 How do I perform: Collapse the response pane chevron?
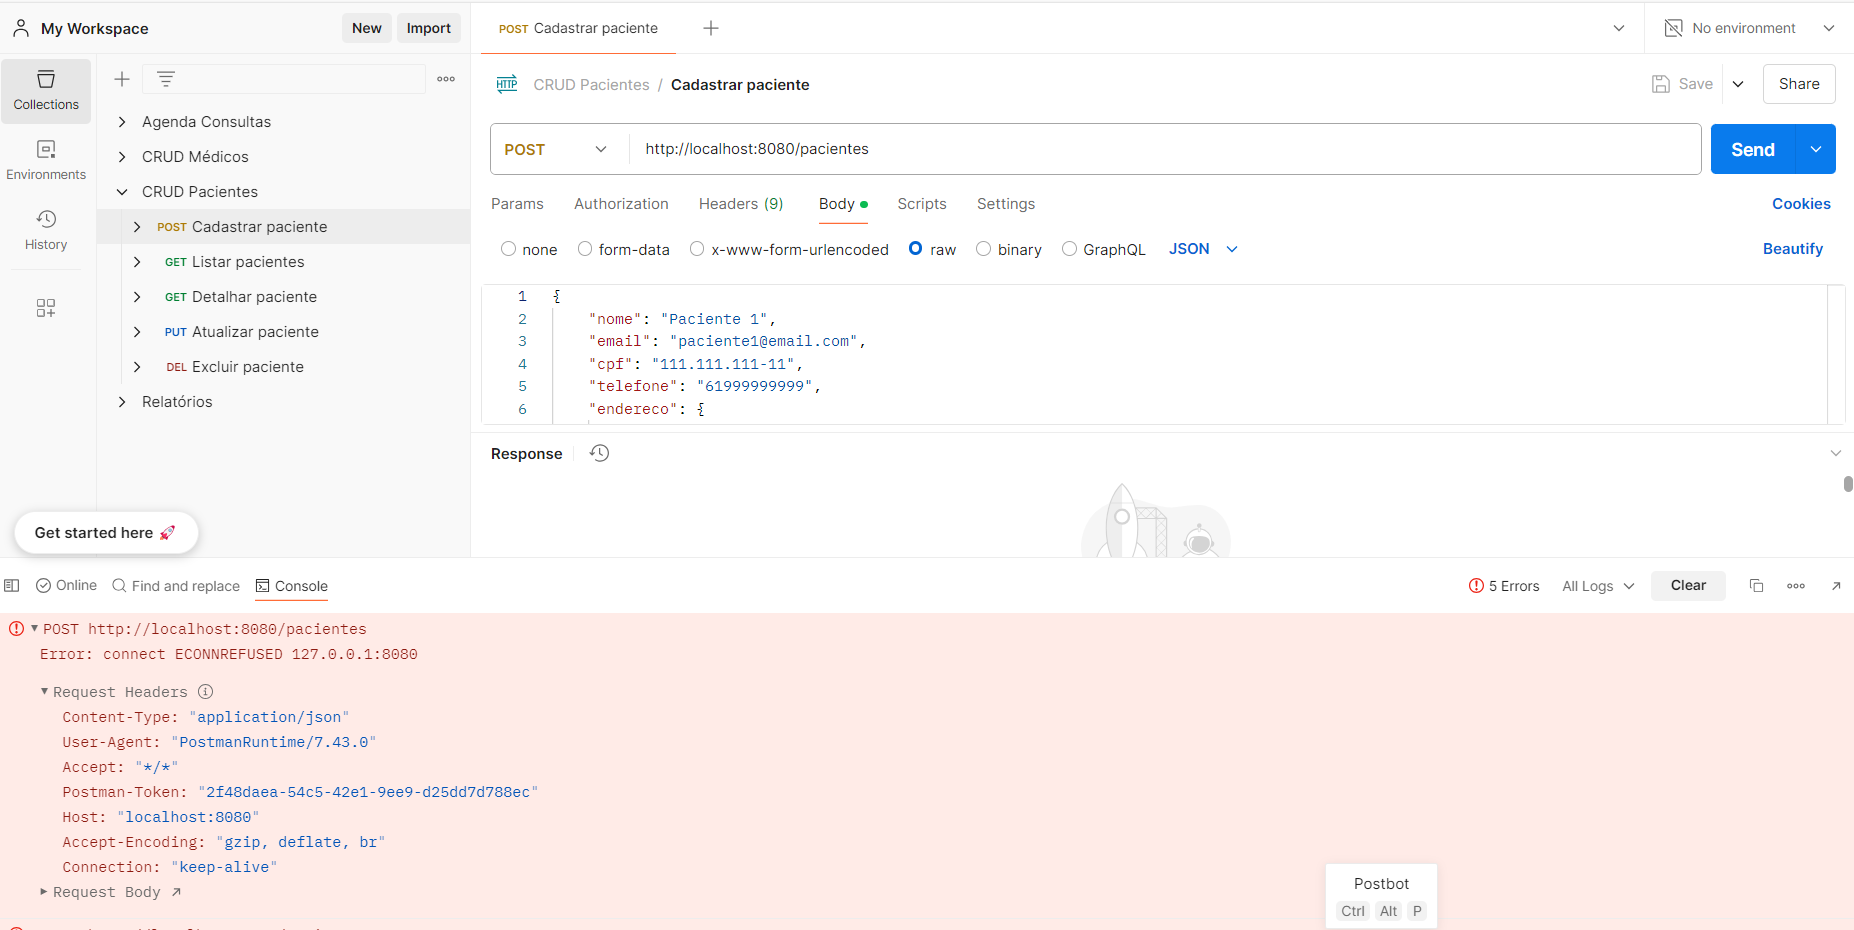[x=1836, y=453]
